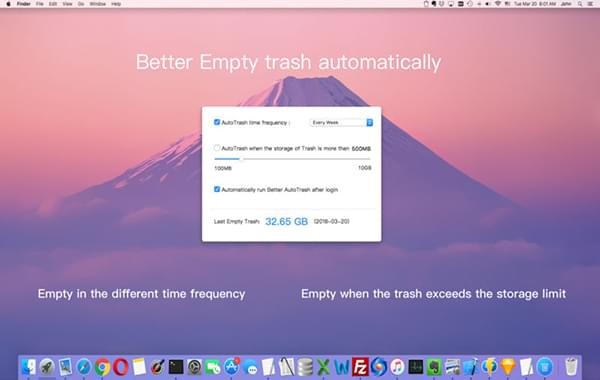Open Finder from the dock
The image size is (600, 380).
29,367
